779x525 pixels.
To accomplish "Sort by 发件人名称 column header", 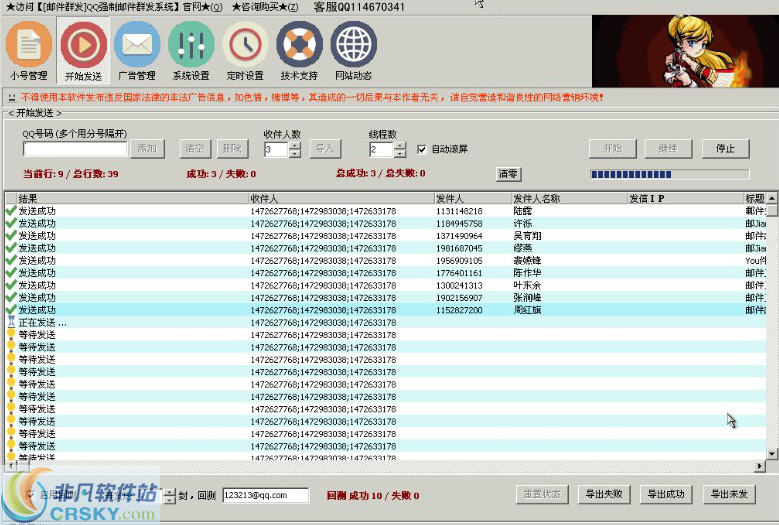I will [569, 199].
